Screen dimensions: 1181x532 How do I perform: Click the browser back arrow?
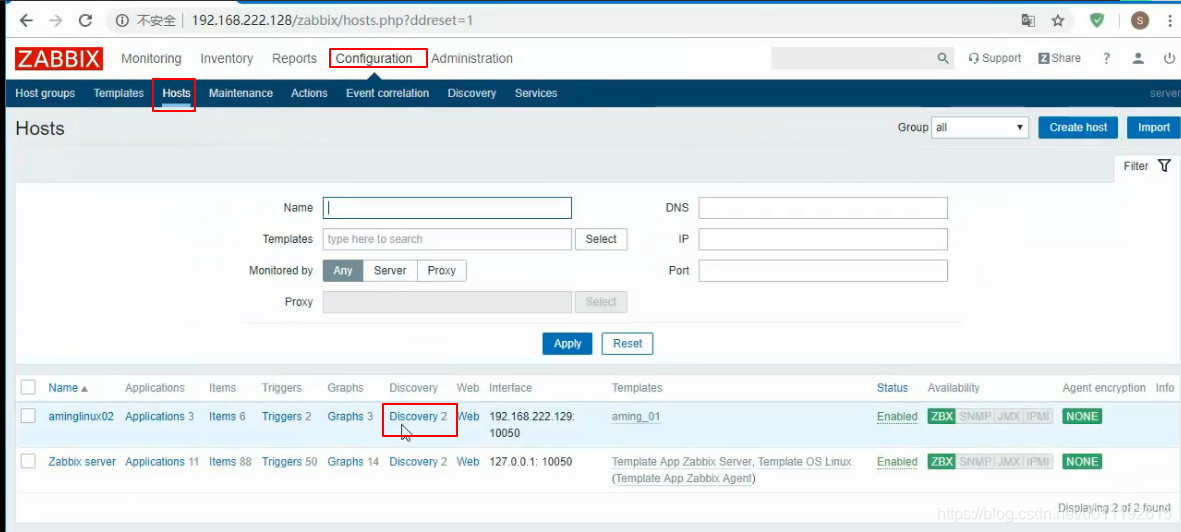click(x=26, y=20)
